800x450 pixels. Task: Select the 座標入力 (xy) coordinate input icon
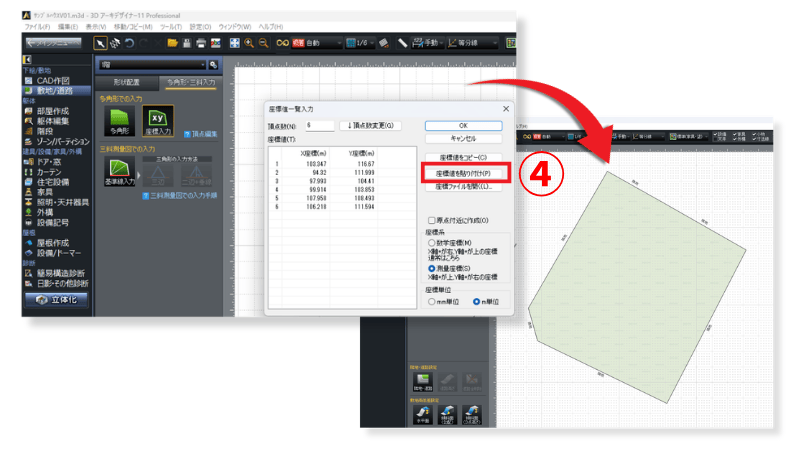pyautogui.click(x=158, y=120)
